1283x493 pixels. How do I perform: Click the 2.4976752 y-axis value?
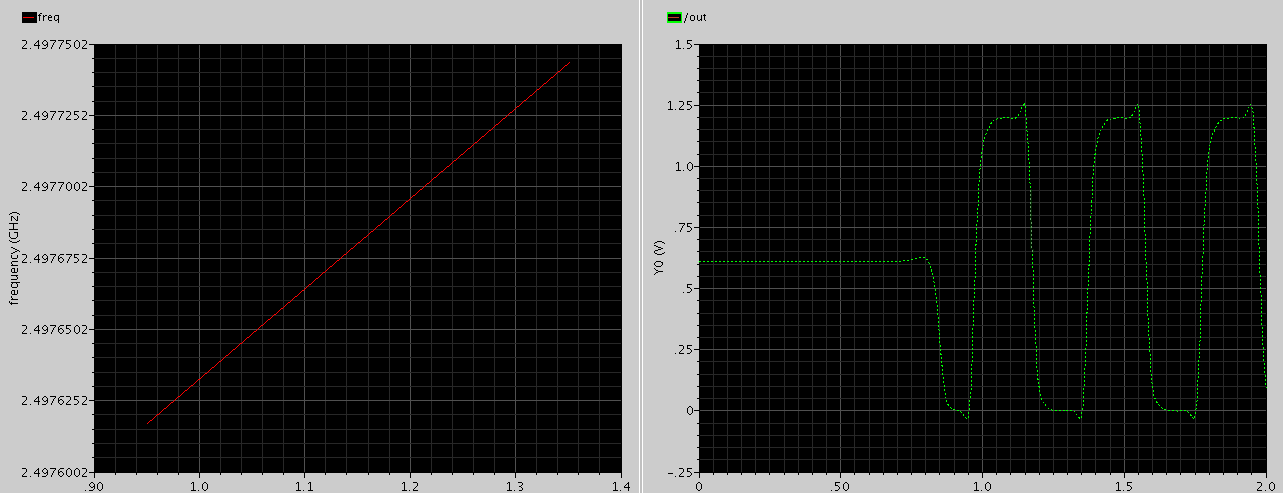(x=54, y=258)
